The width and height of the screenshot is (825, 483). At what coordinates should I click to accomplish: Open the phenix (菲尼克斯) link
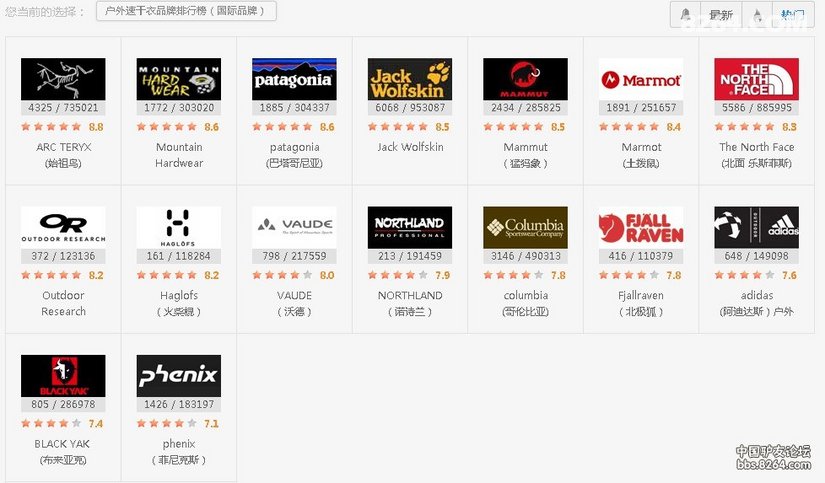pos(179,451)
